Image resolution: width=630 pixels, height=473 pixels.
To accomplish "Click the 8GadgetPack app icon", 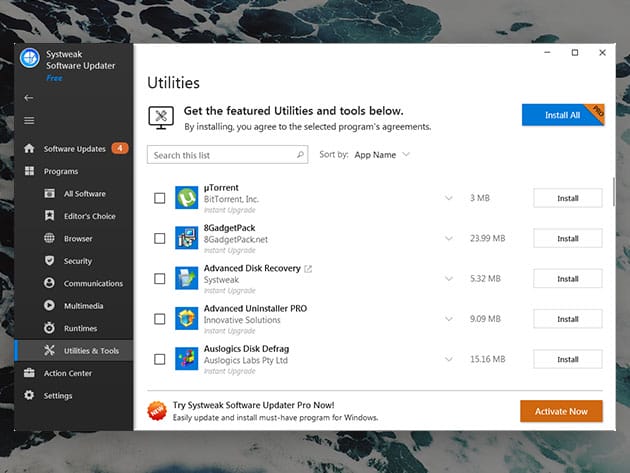I will tap(186, 238).
